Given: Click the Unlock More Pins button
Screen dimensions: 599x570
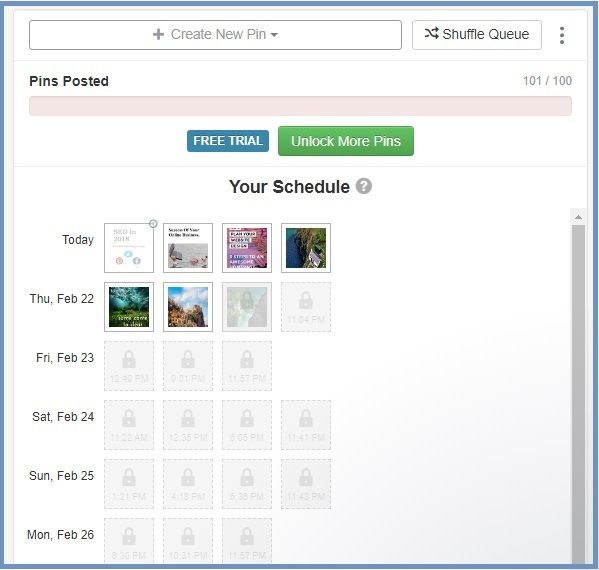Looking at the screenshot, I should [346, 141].
